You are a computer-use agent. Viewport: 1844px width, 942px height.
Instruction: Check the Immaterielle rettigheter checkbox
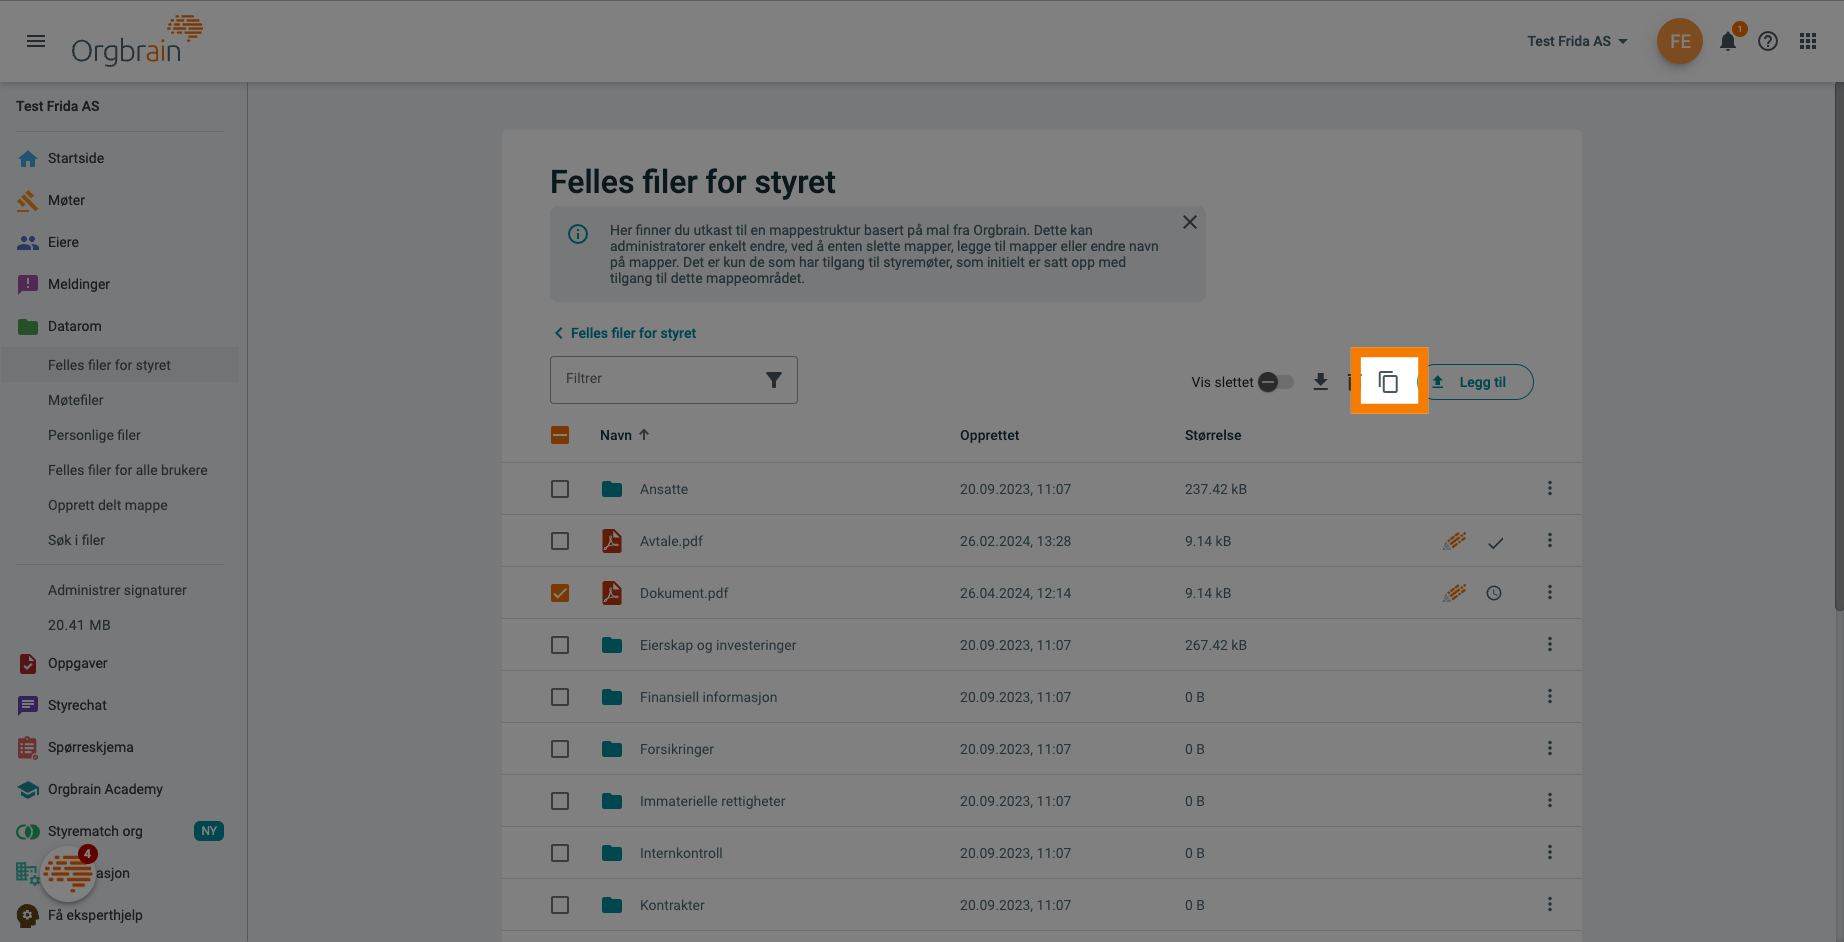pyautogui.click(x=560, y=801)
